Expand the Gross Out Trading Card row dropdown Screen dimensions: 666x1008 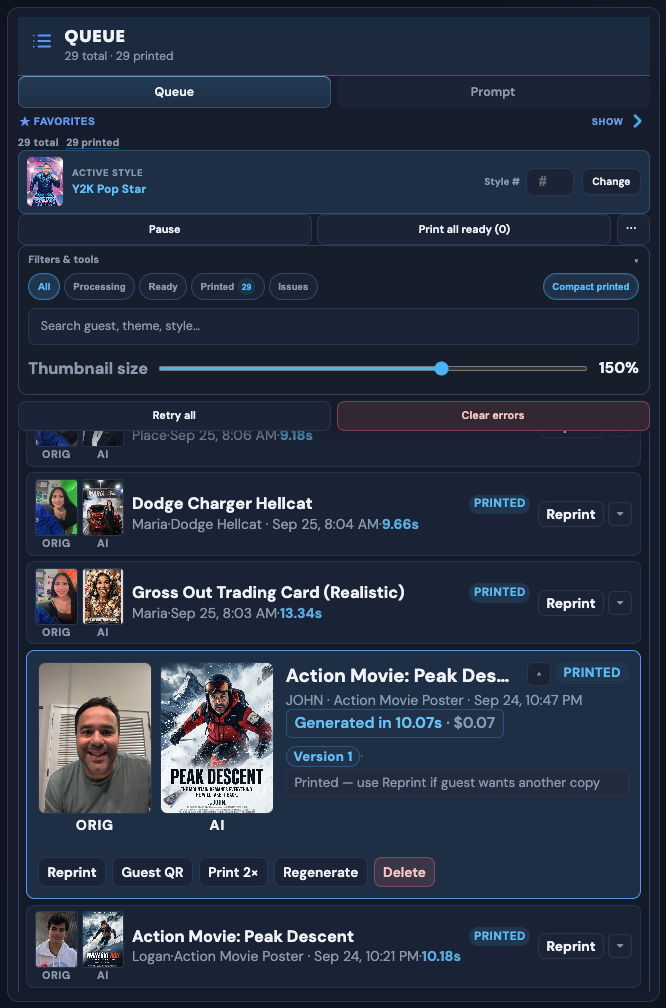coord(620,603)
